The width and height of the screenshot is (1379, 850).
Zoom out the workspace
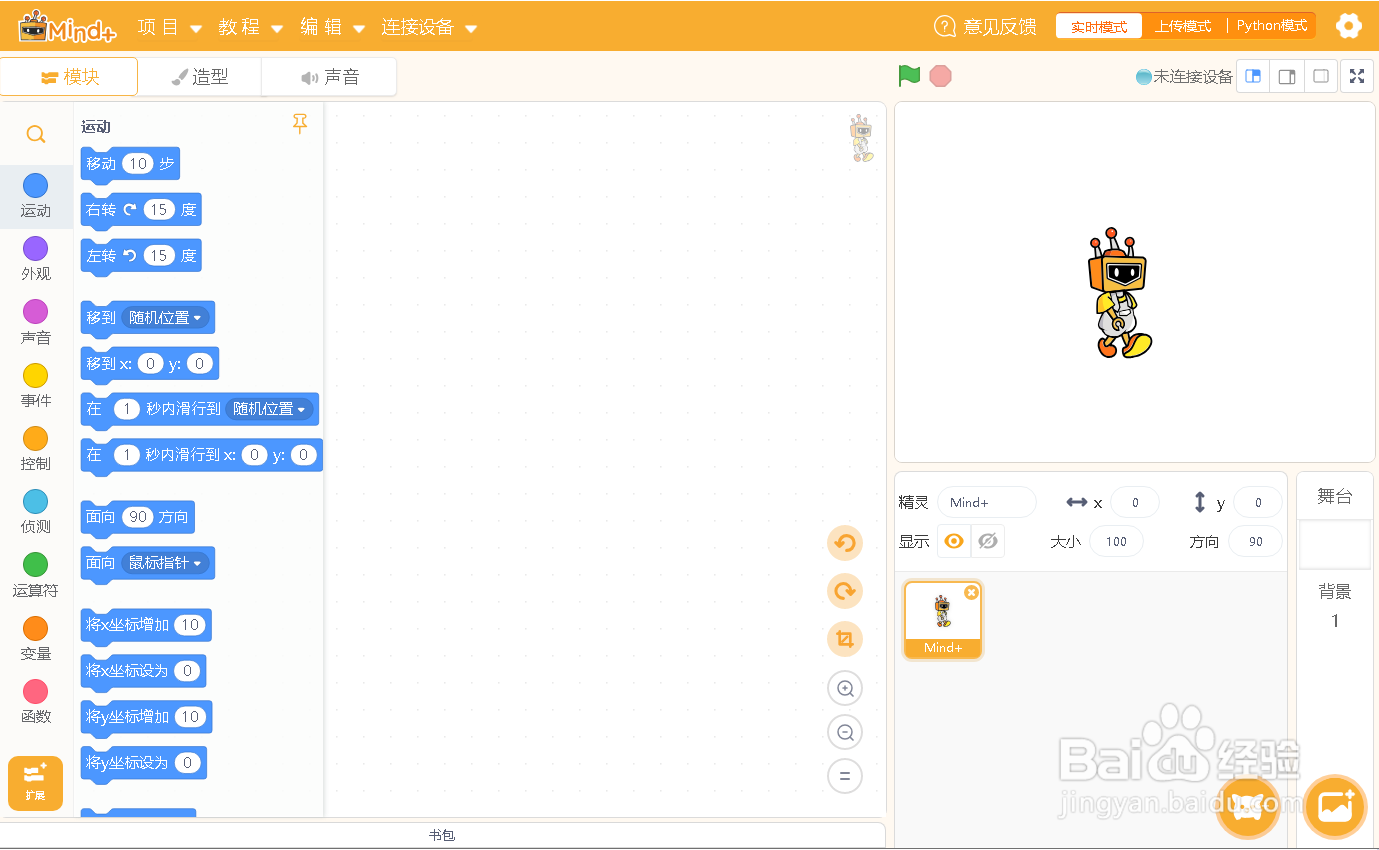(x=845, y=732)
